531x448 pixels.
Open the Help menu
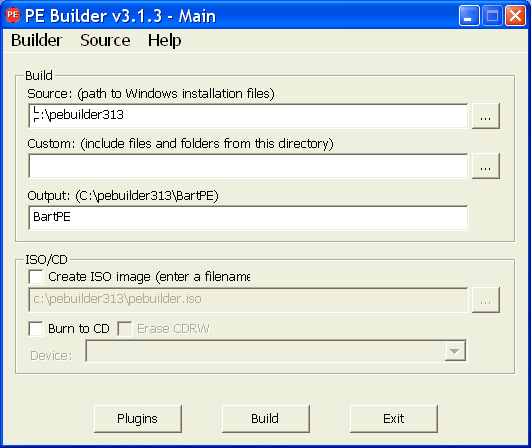coord(165,40)
